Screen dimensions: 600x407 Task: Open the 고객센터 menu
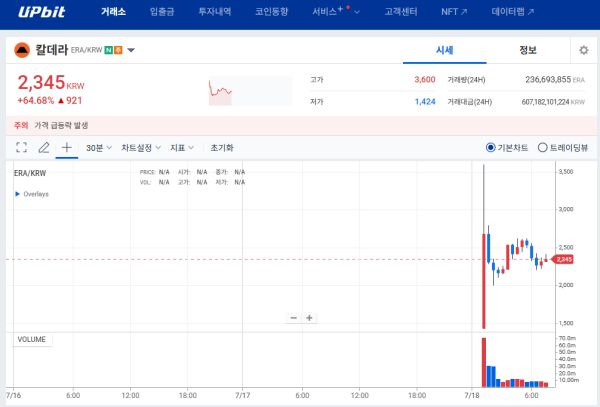pyautogui.click(x=401, y=11)
